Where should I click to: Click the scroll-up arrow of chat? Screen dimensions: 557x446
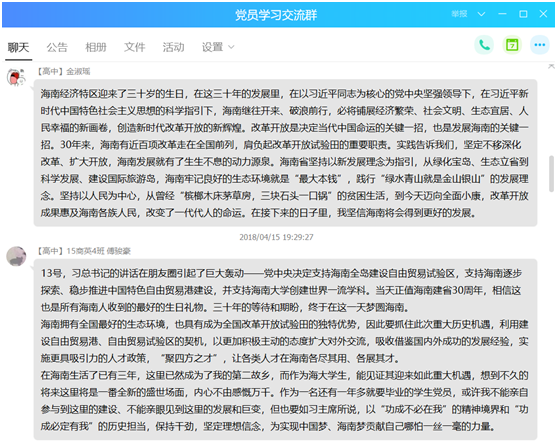click(x=551, y=66)
